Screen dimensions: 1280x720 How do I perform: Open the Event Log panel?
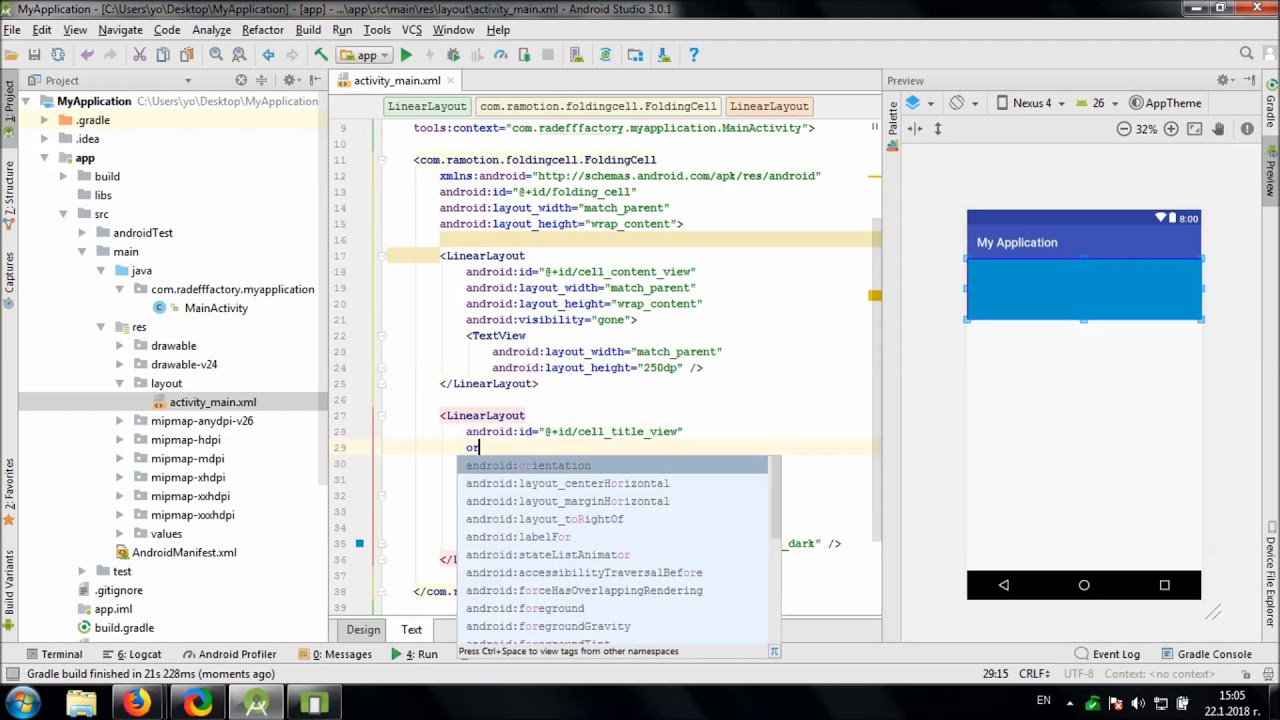[x=1107, y=654]
